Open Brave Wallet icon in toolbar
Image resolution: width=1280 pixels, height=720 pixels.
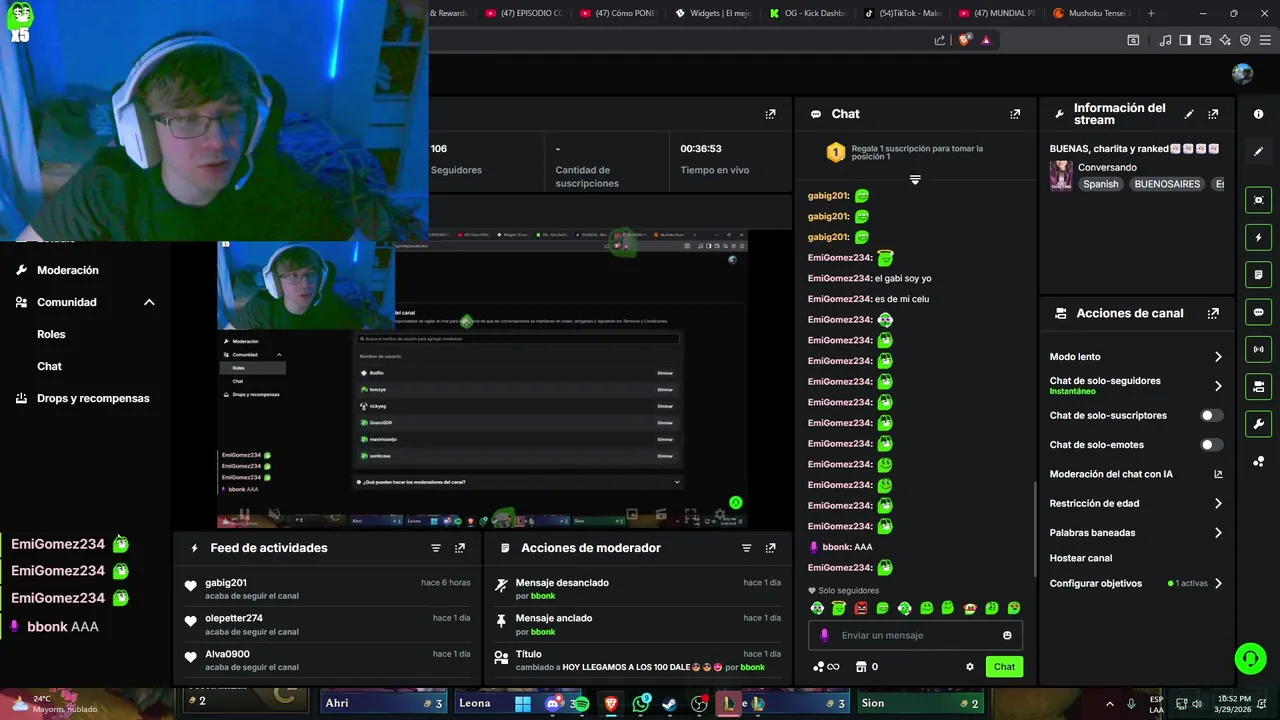(x=1205, y=40)
